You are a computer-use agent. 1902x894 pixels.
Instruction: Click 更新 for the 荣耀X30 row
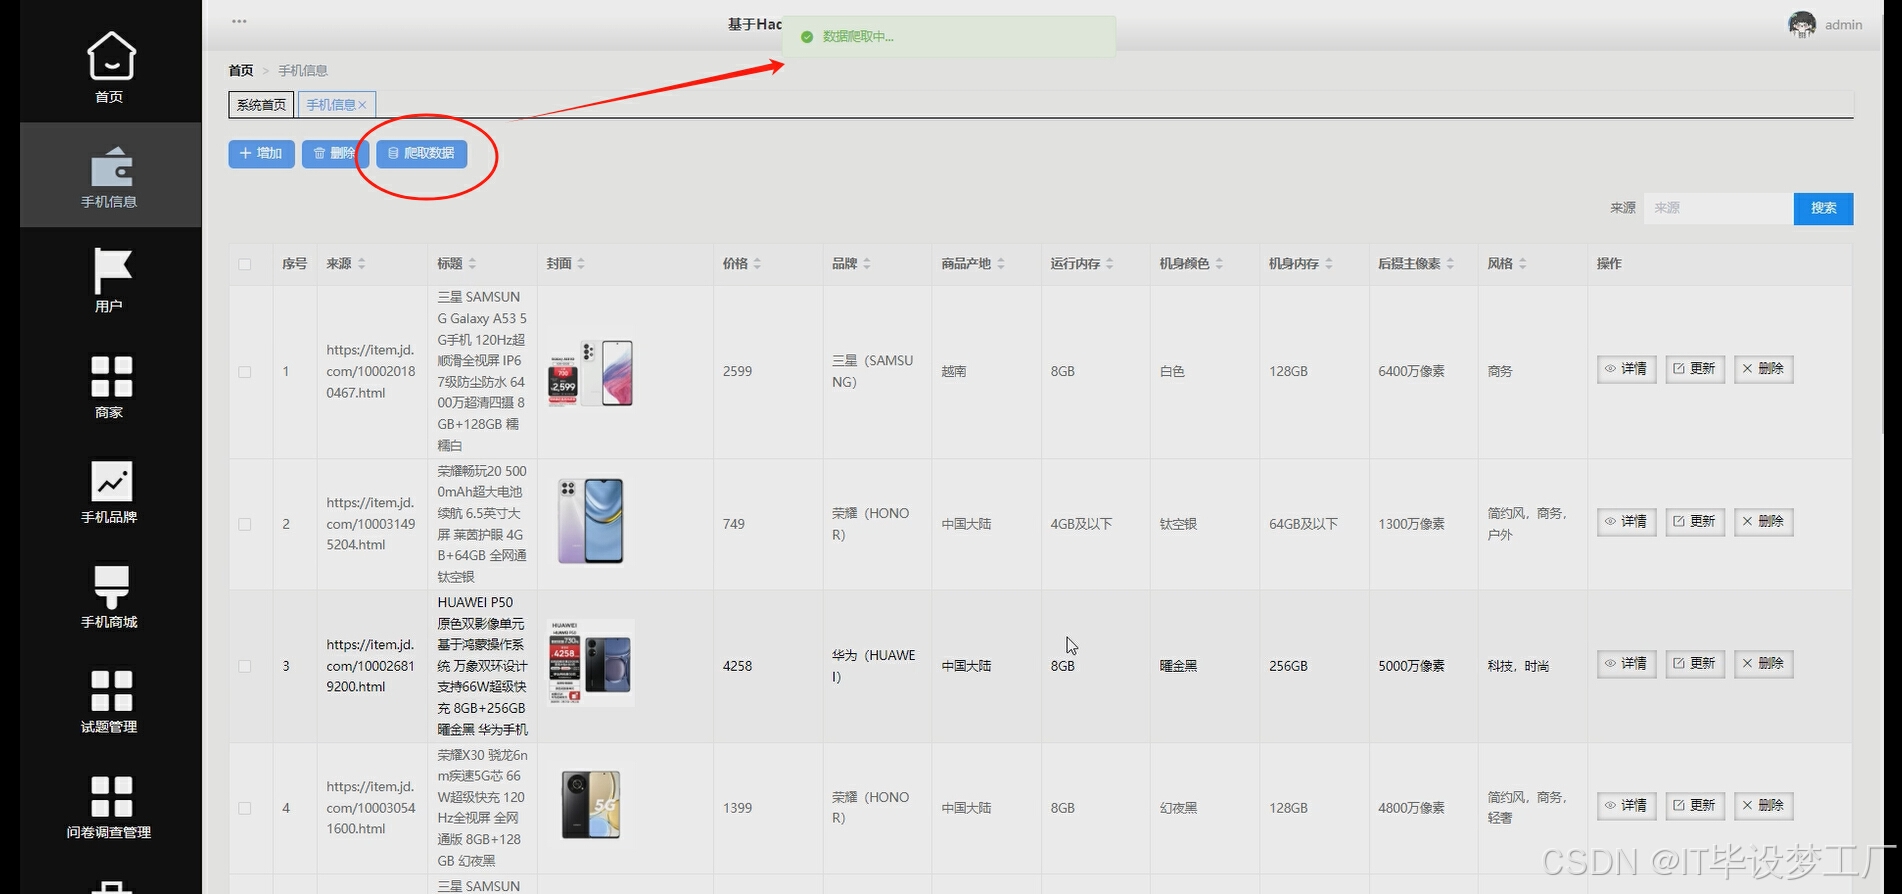tap(1695, 806)
